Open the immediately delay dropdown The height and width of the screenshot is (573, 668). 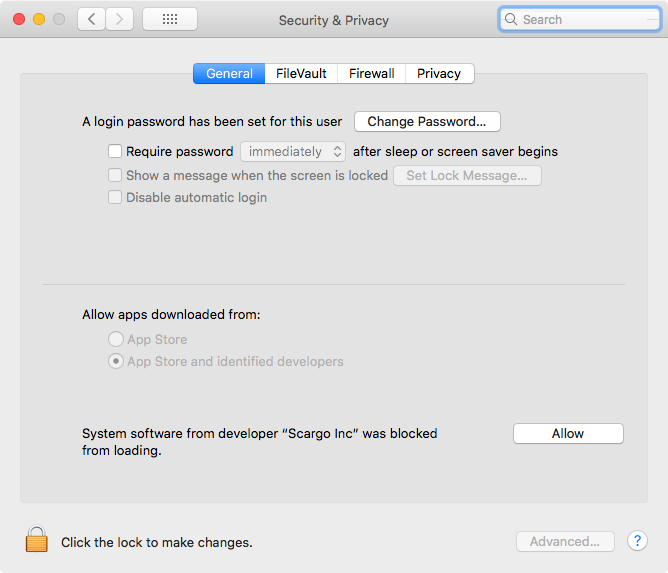pos(293,152)
